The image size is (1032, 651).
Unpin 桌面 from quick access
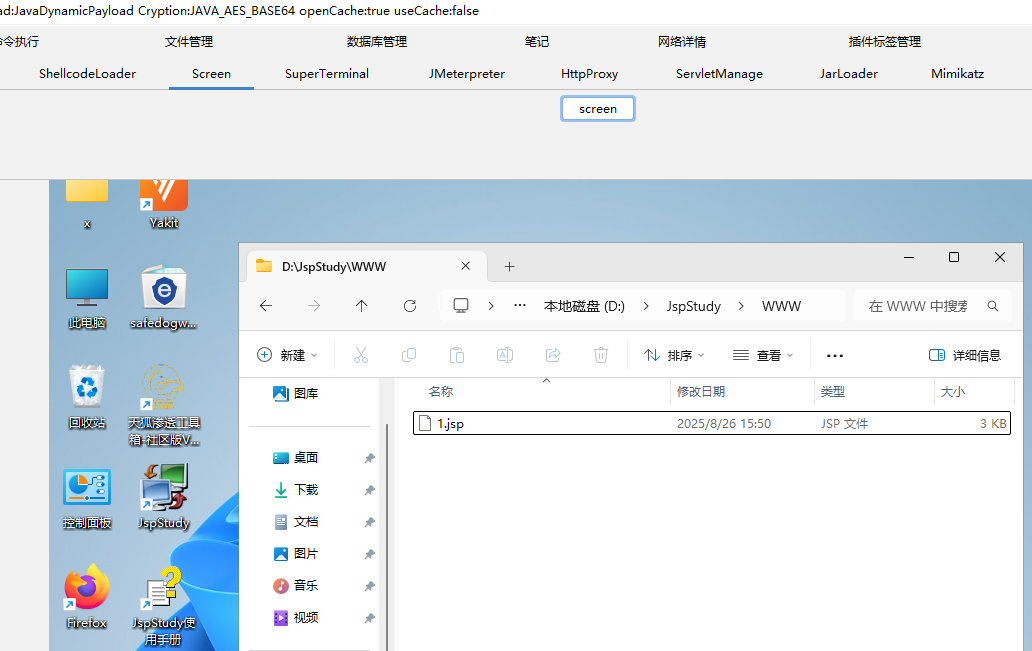[x=369, y=458]
